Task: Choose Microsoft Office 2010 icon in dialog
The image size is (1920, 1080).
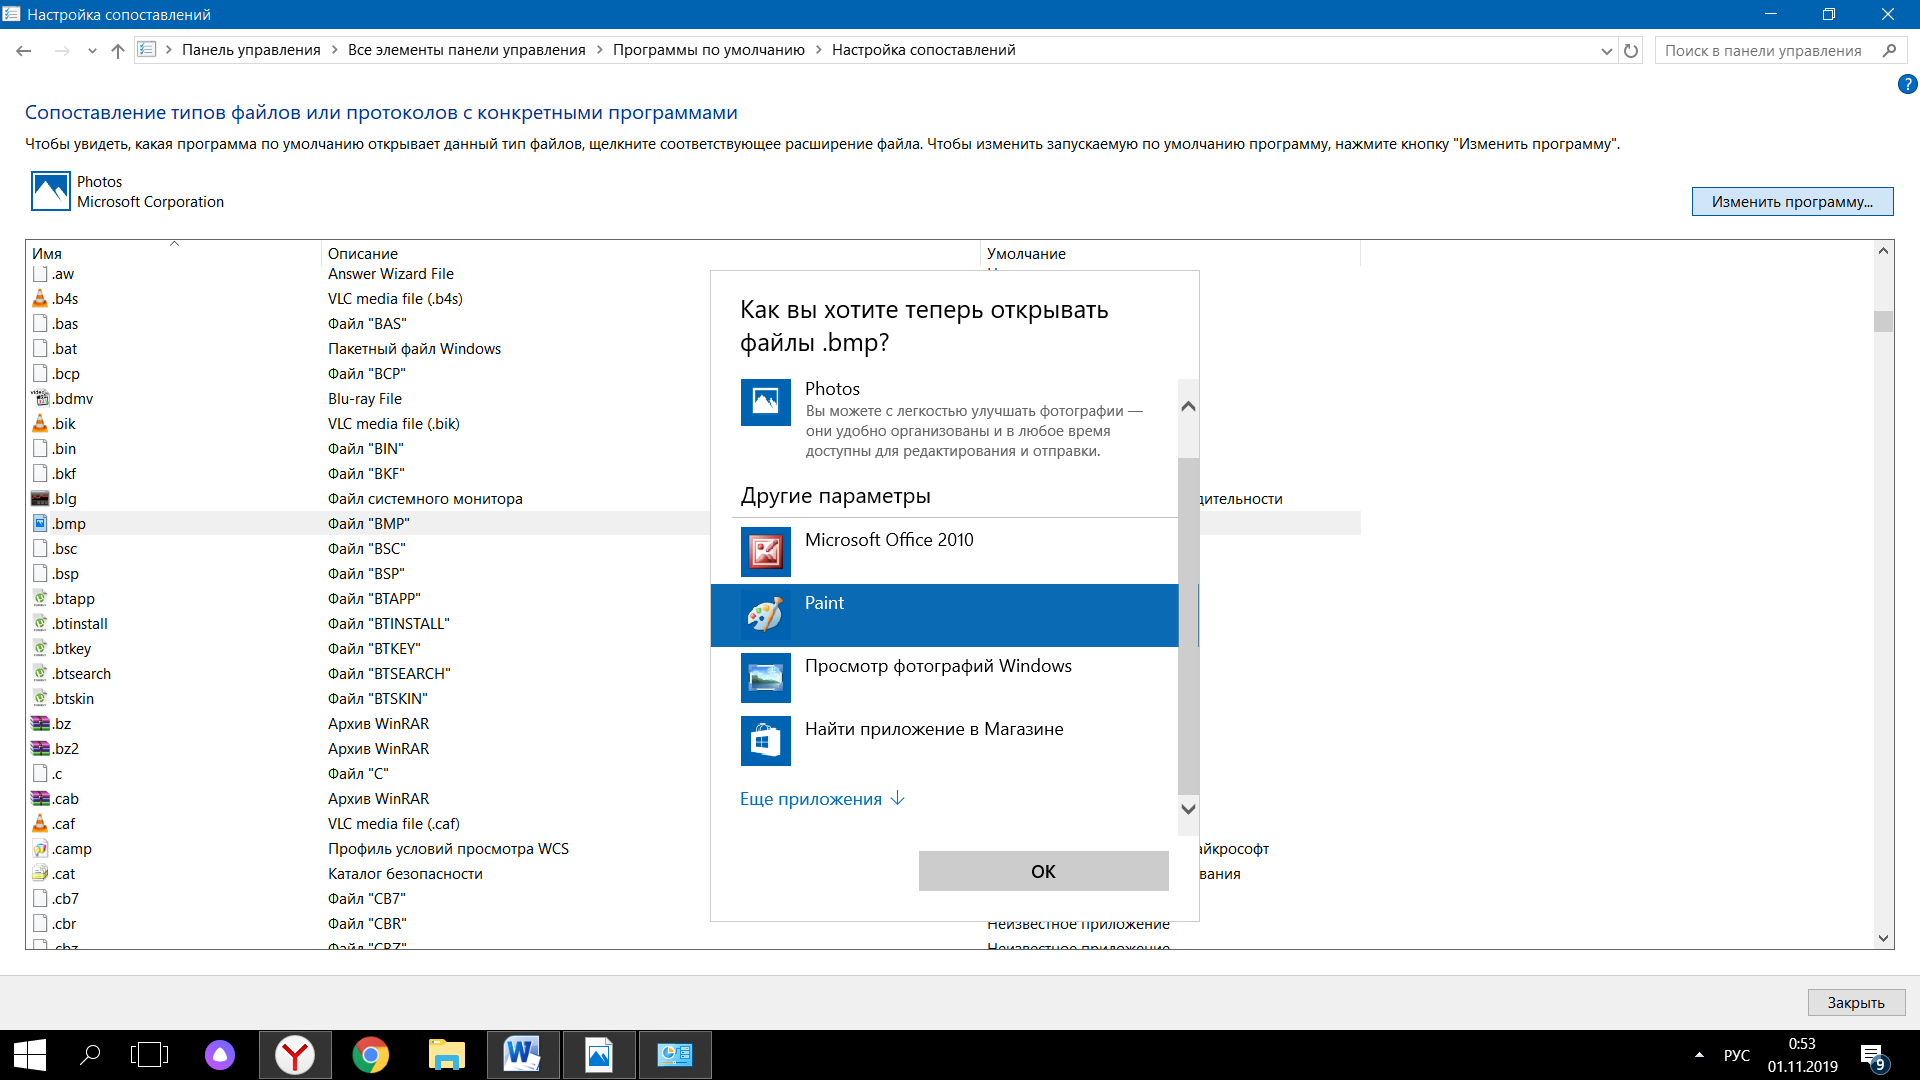Action: coord(765,552)
